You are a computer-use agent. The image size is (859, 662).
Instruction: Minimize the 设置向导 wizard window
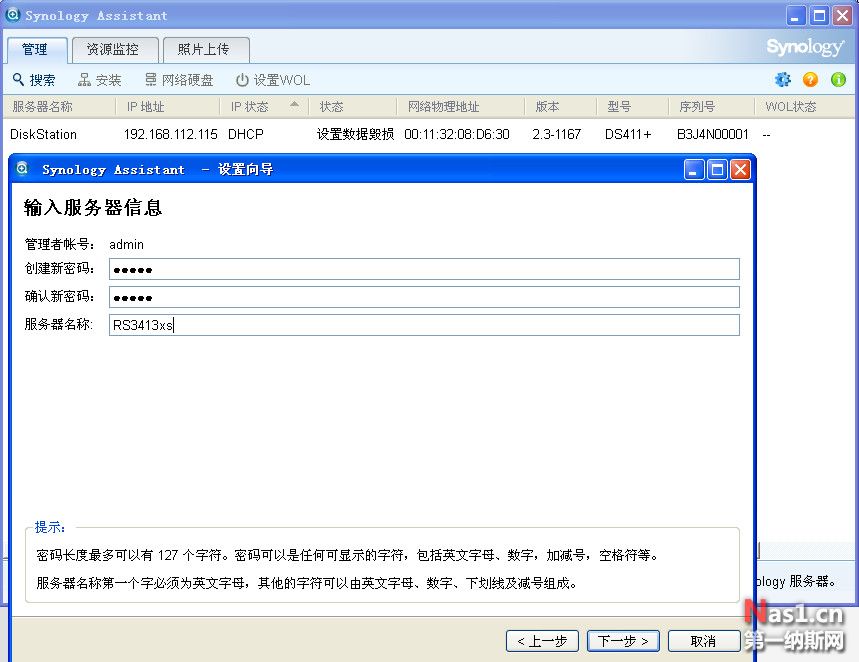click(x=694, y=170)
